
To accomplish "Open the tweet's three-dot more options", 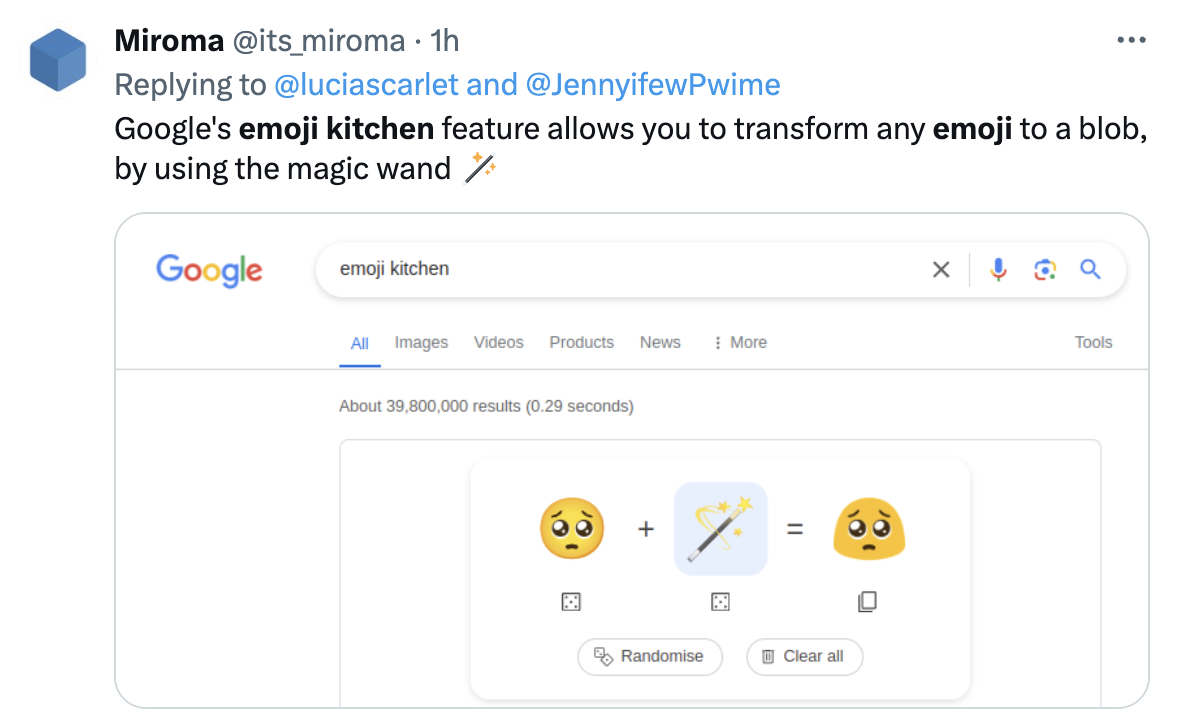I will 1131,41.
